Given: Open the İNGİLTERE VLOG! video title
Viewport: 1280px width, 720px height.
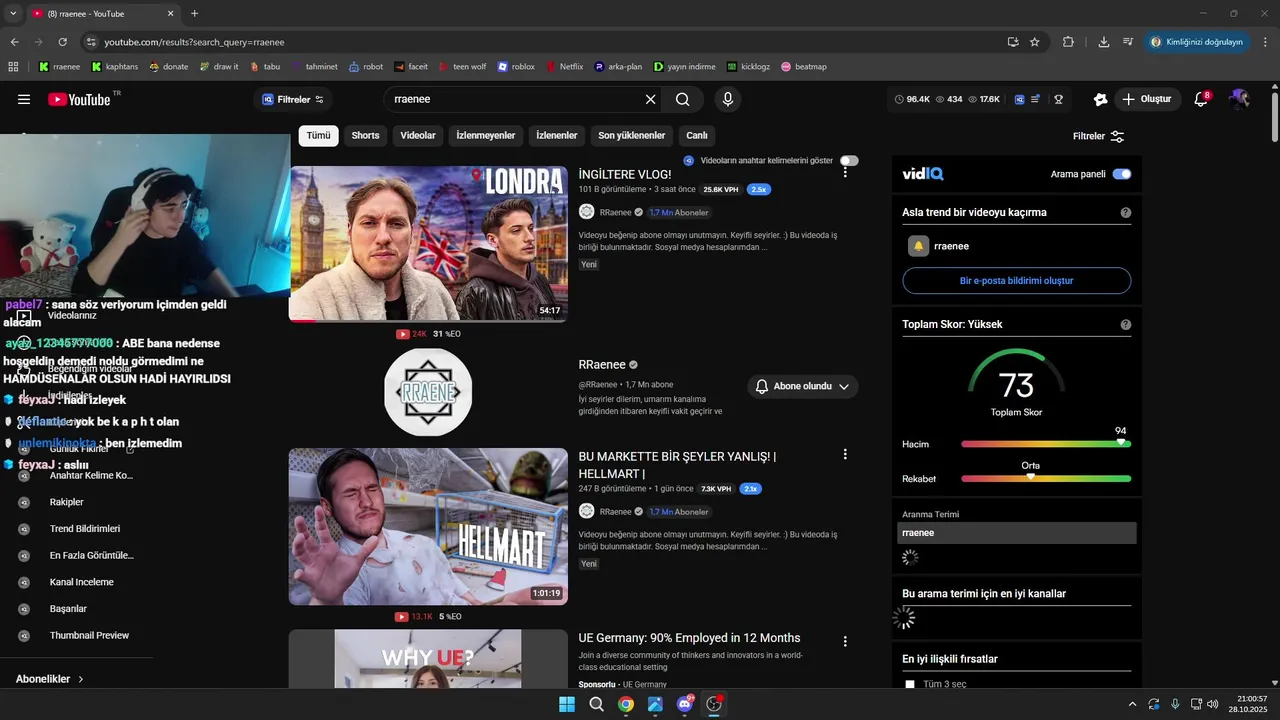Looking at the screenshot, I should tap(624, 174).
